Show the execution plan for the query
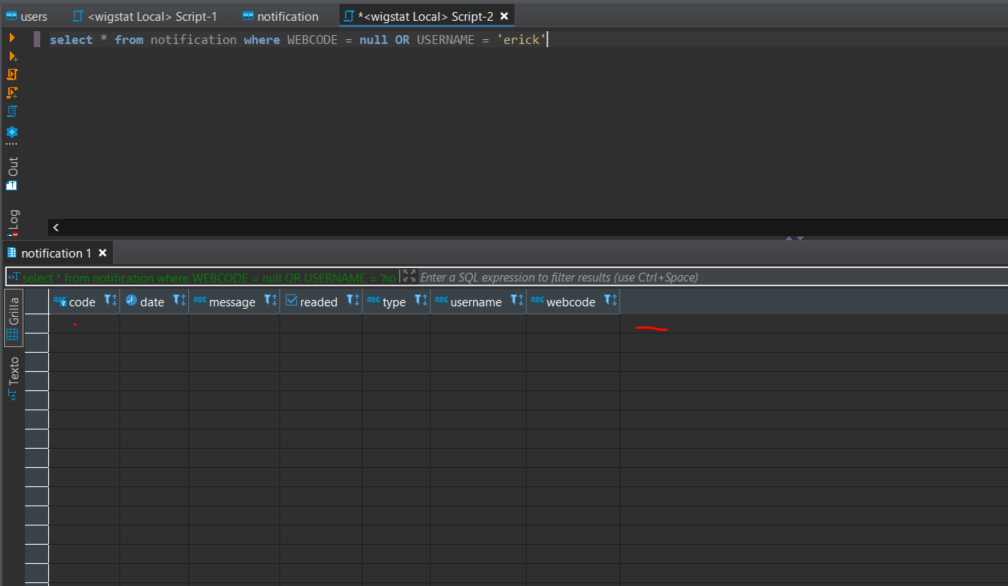 tap(12, 111)
